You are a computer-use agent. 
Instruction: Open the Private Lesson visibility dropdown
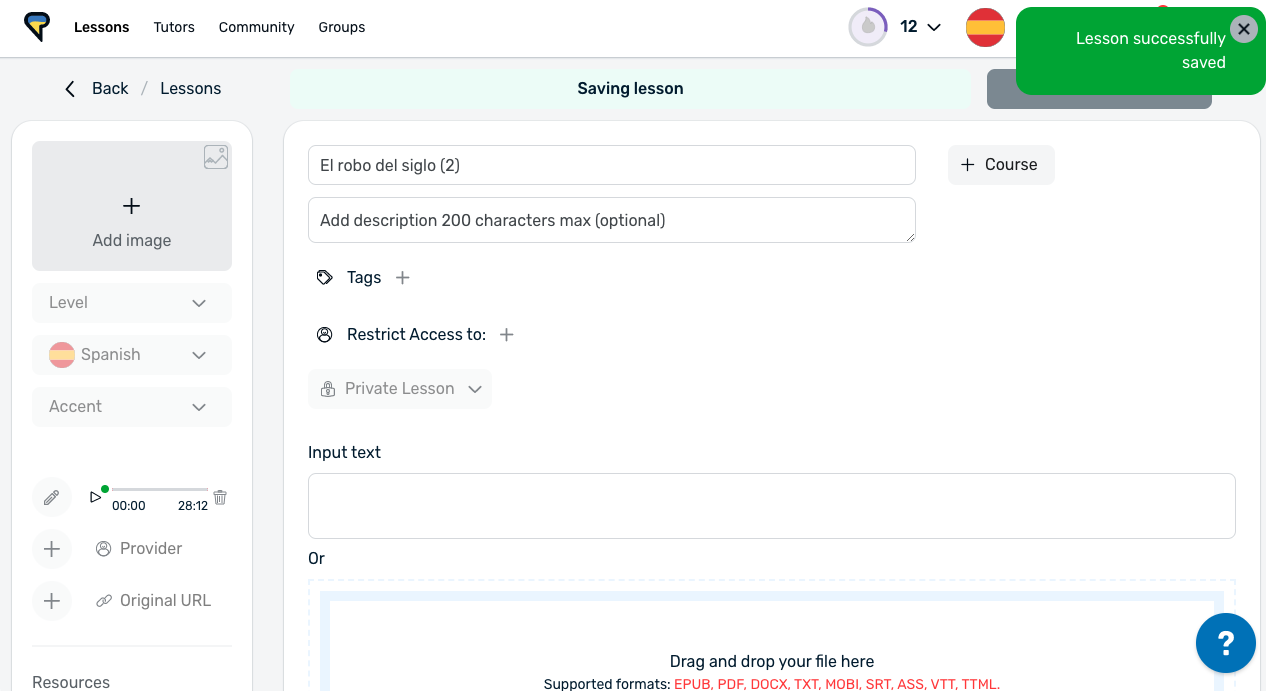coord(400,389)
